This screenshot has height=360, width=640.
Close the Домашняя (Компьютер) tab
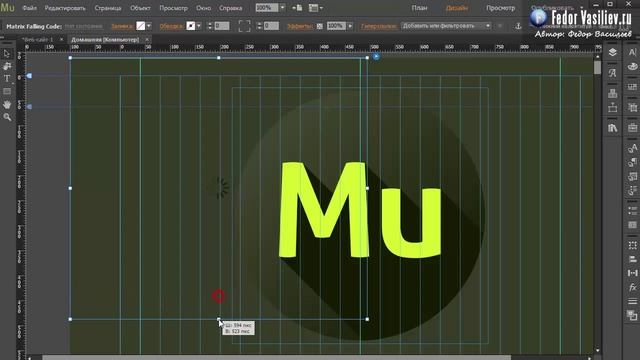coord(147,40)
